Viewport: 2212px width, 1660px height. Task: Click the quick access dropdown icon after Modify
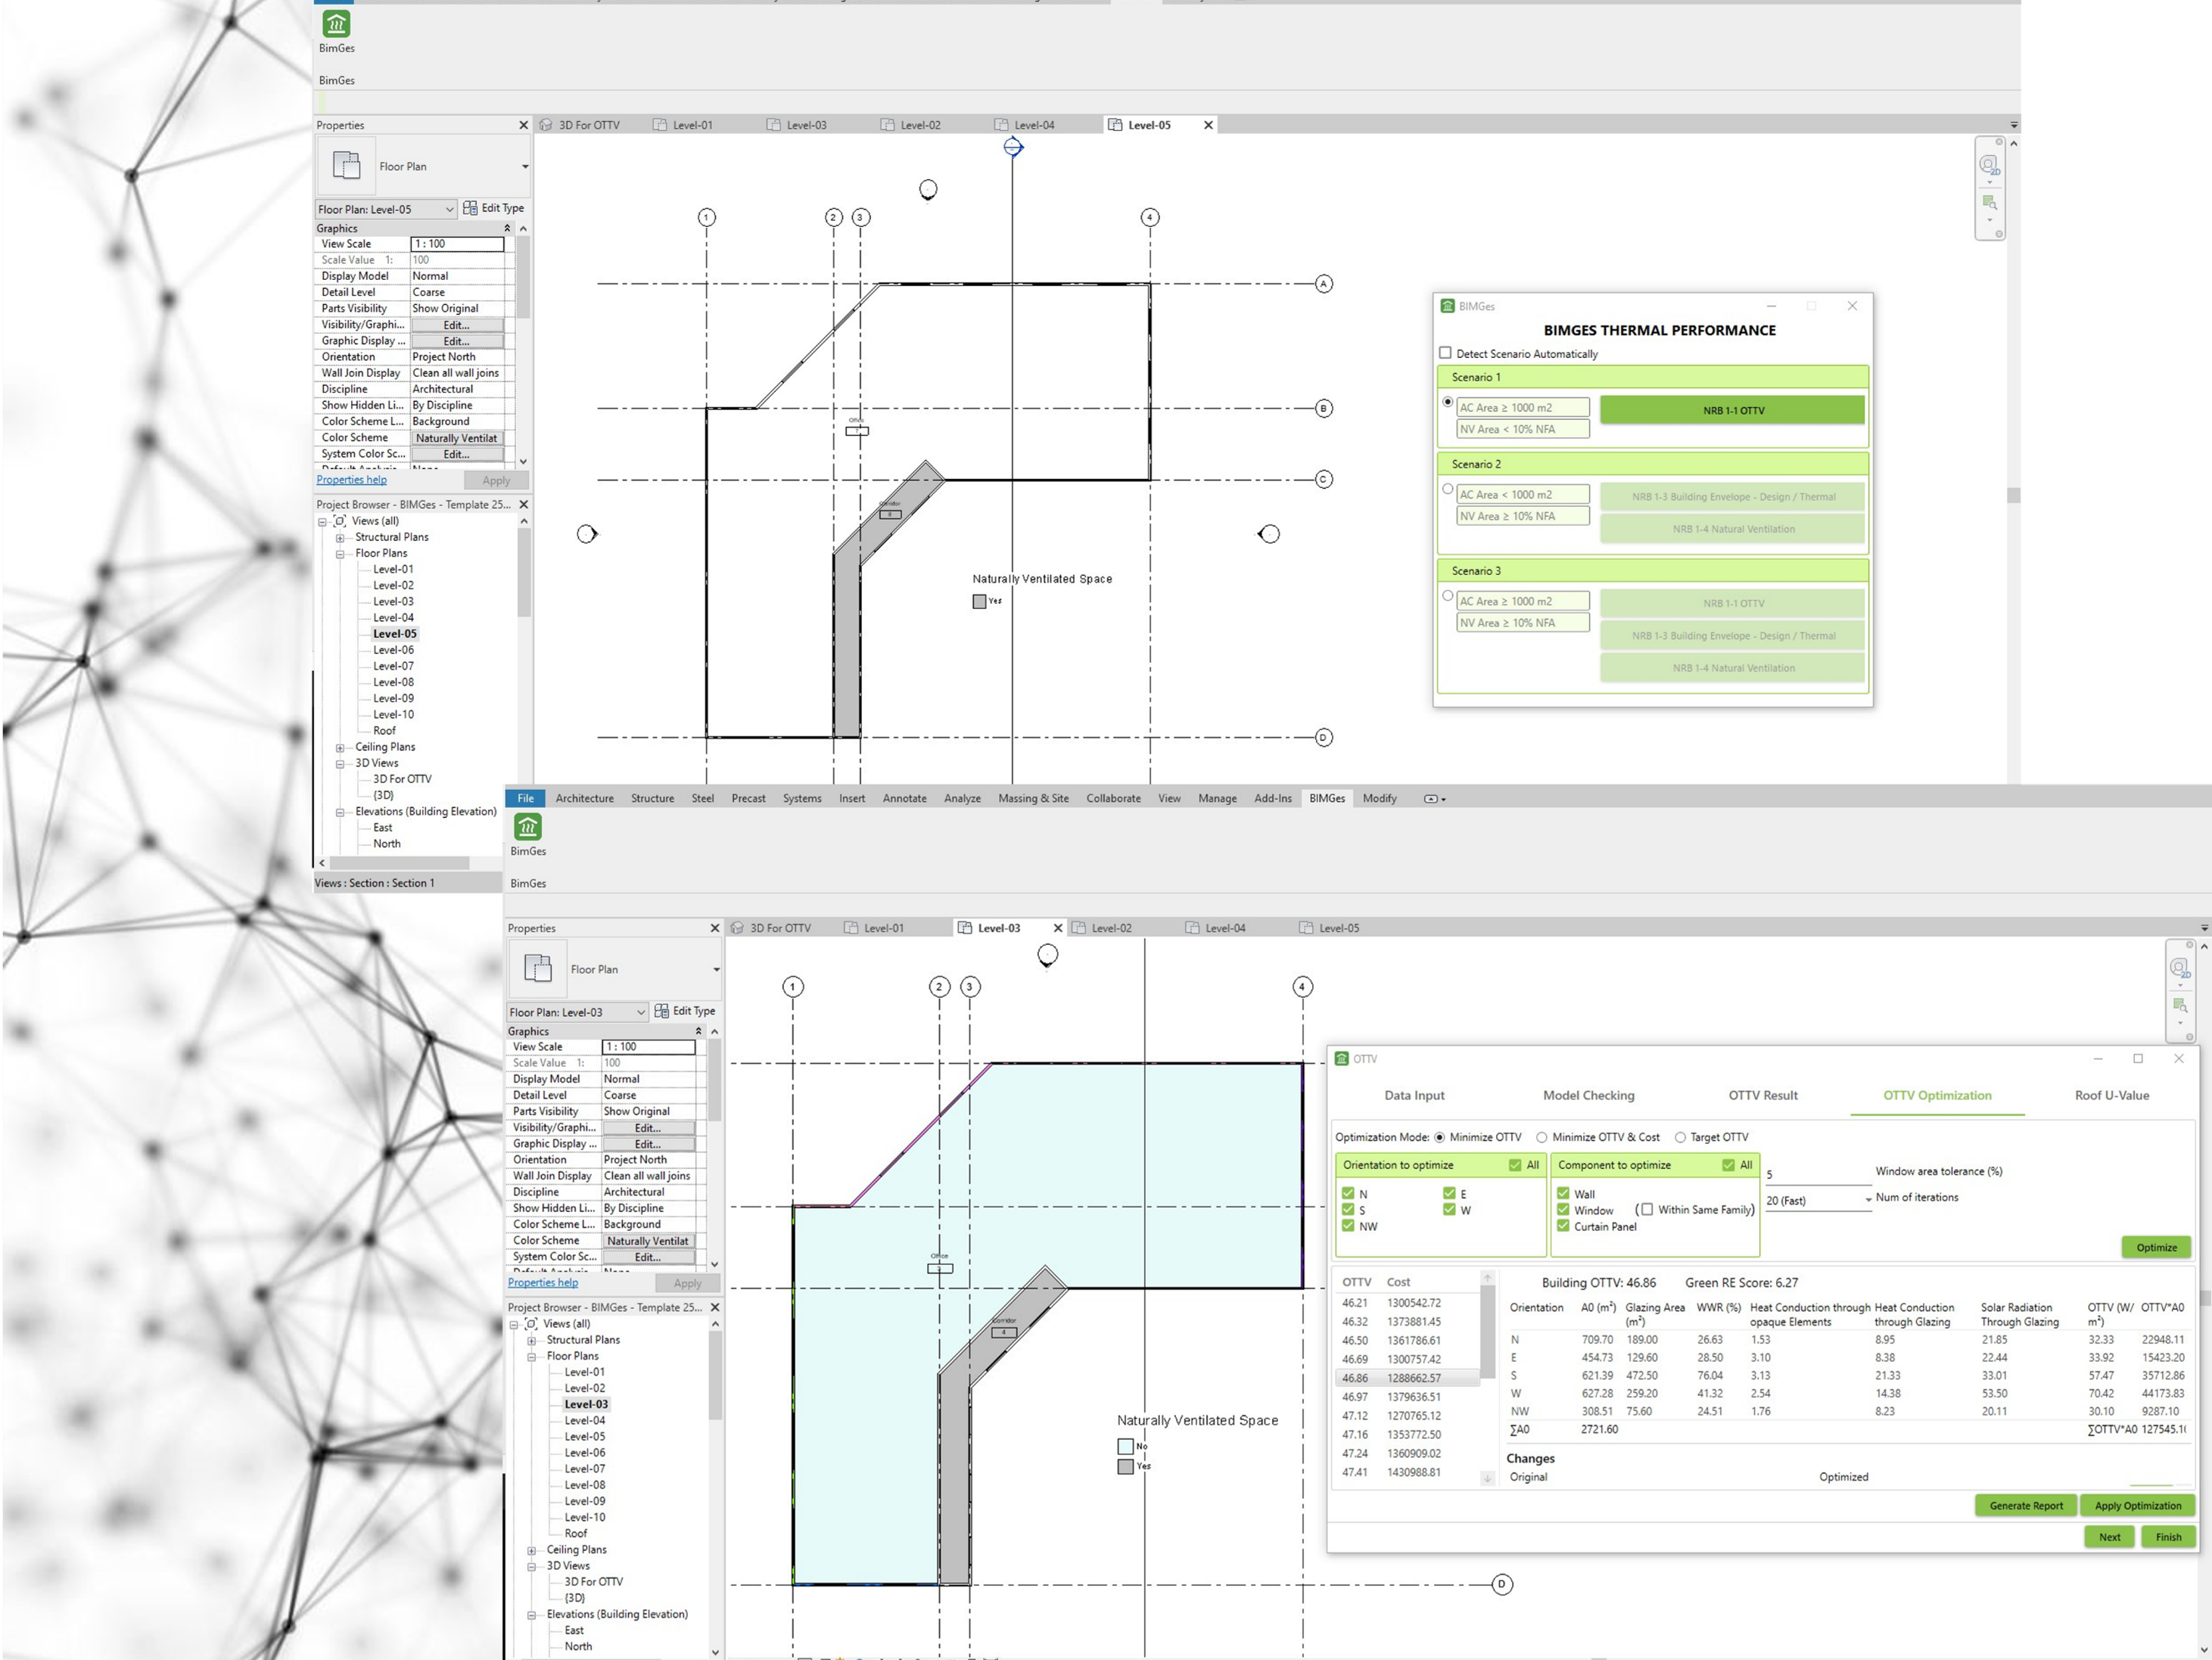click(1434, 798)
